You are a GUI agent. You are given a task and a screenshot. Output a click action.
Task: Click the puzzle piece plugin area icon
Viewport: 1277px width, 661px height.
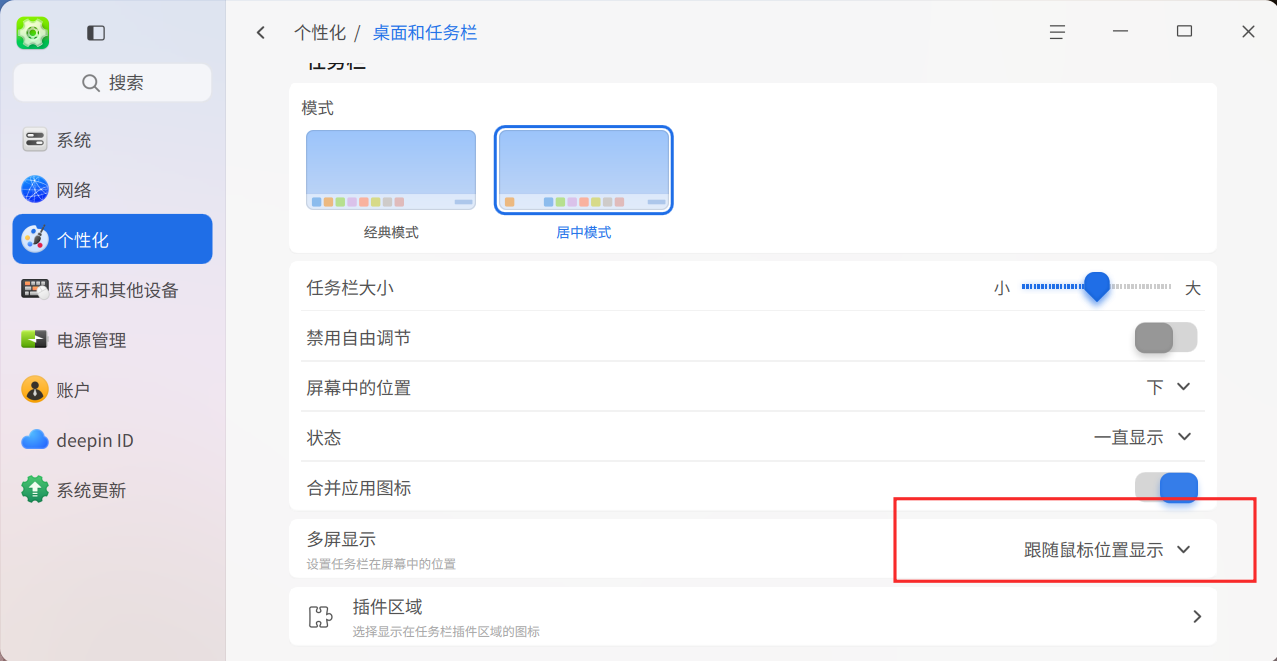click(320, 616)
